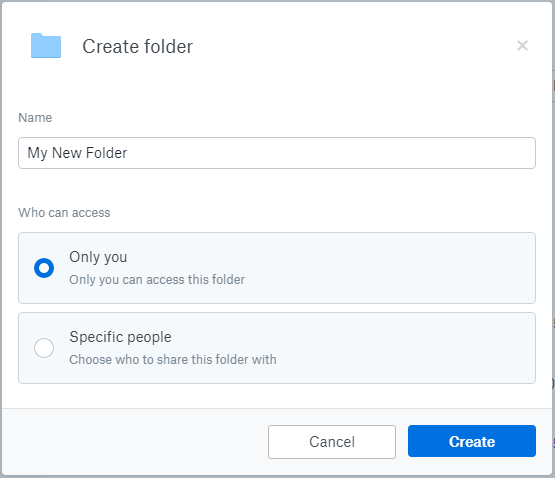The width and height of the screenshot is (555, 478).
Task: Click empty space right of folder name text
Action: pos(329,153)
